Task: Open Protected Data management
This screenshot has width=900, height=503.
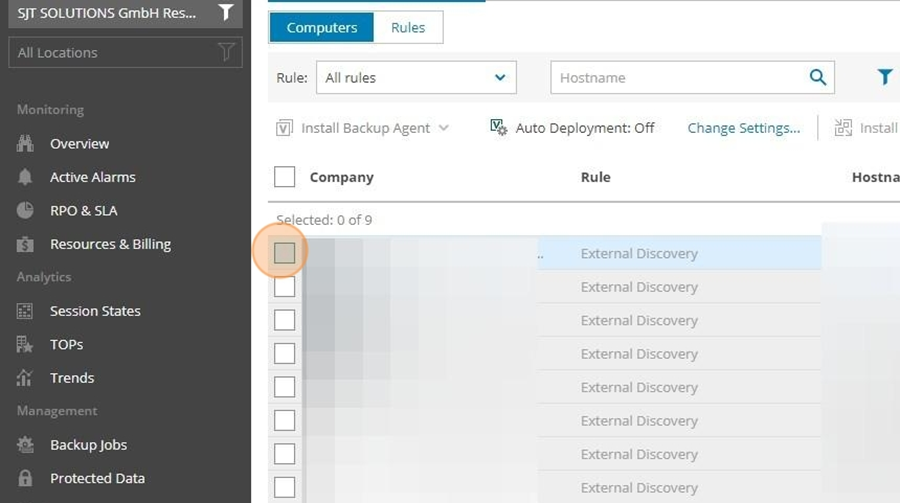Action: [x=98, y=478]
